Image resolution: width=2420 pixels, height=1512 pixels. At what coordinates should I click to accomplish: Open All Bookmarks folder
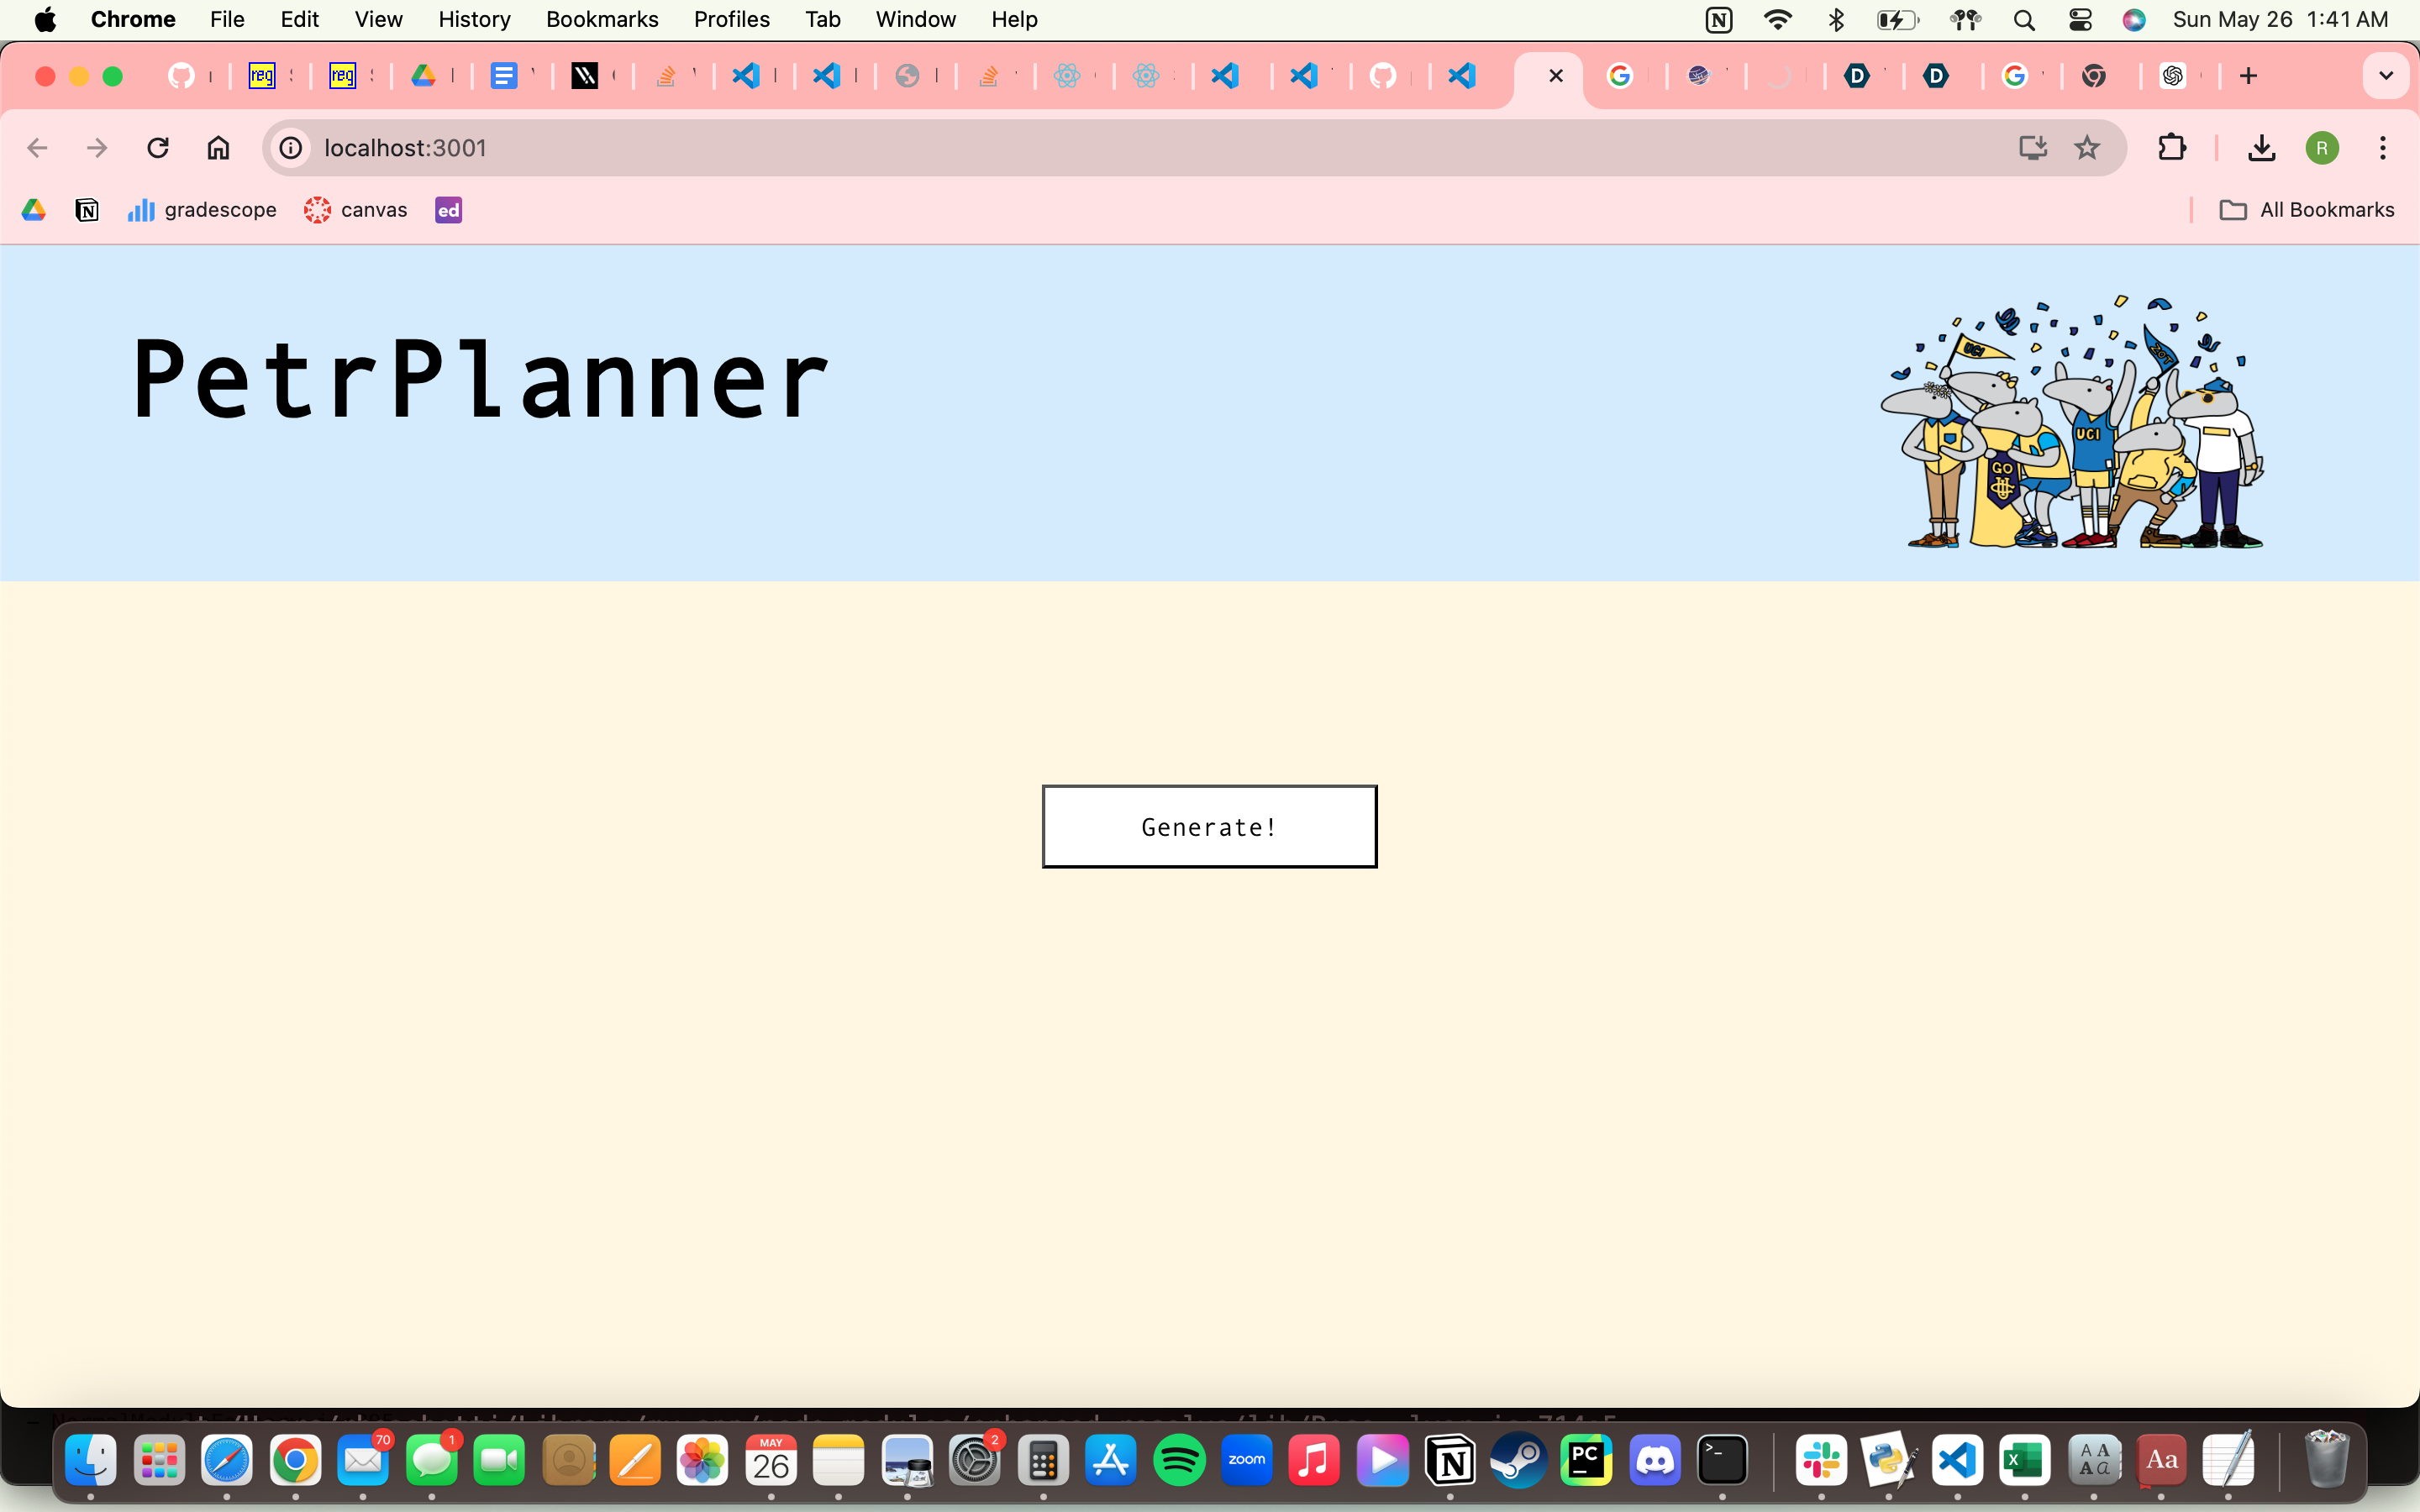coord(2306,210)
